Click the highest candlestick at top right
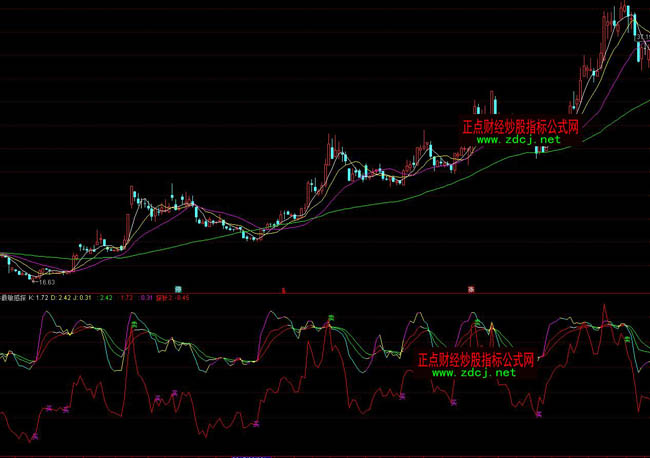 pos(626,10)
